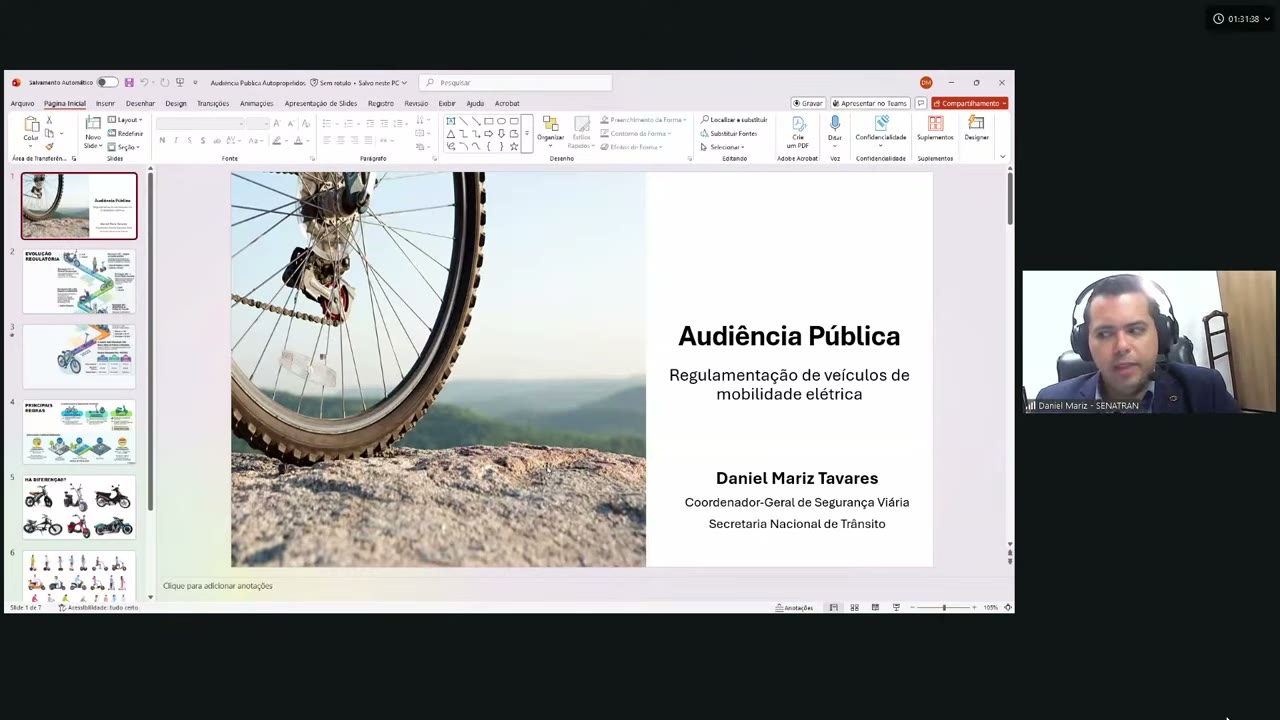Click the increase font size icon
The height and width of the screenshot is (720, 1280).
[277, 123]
